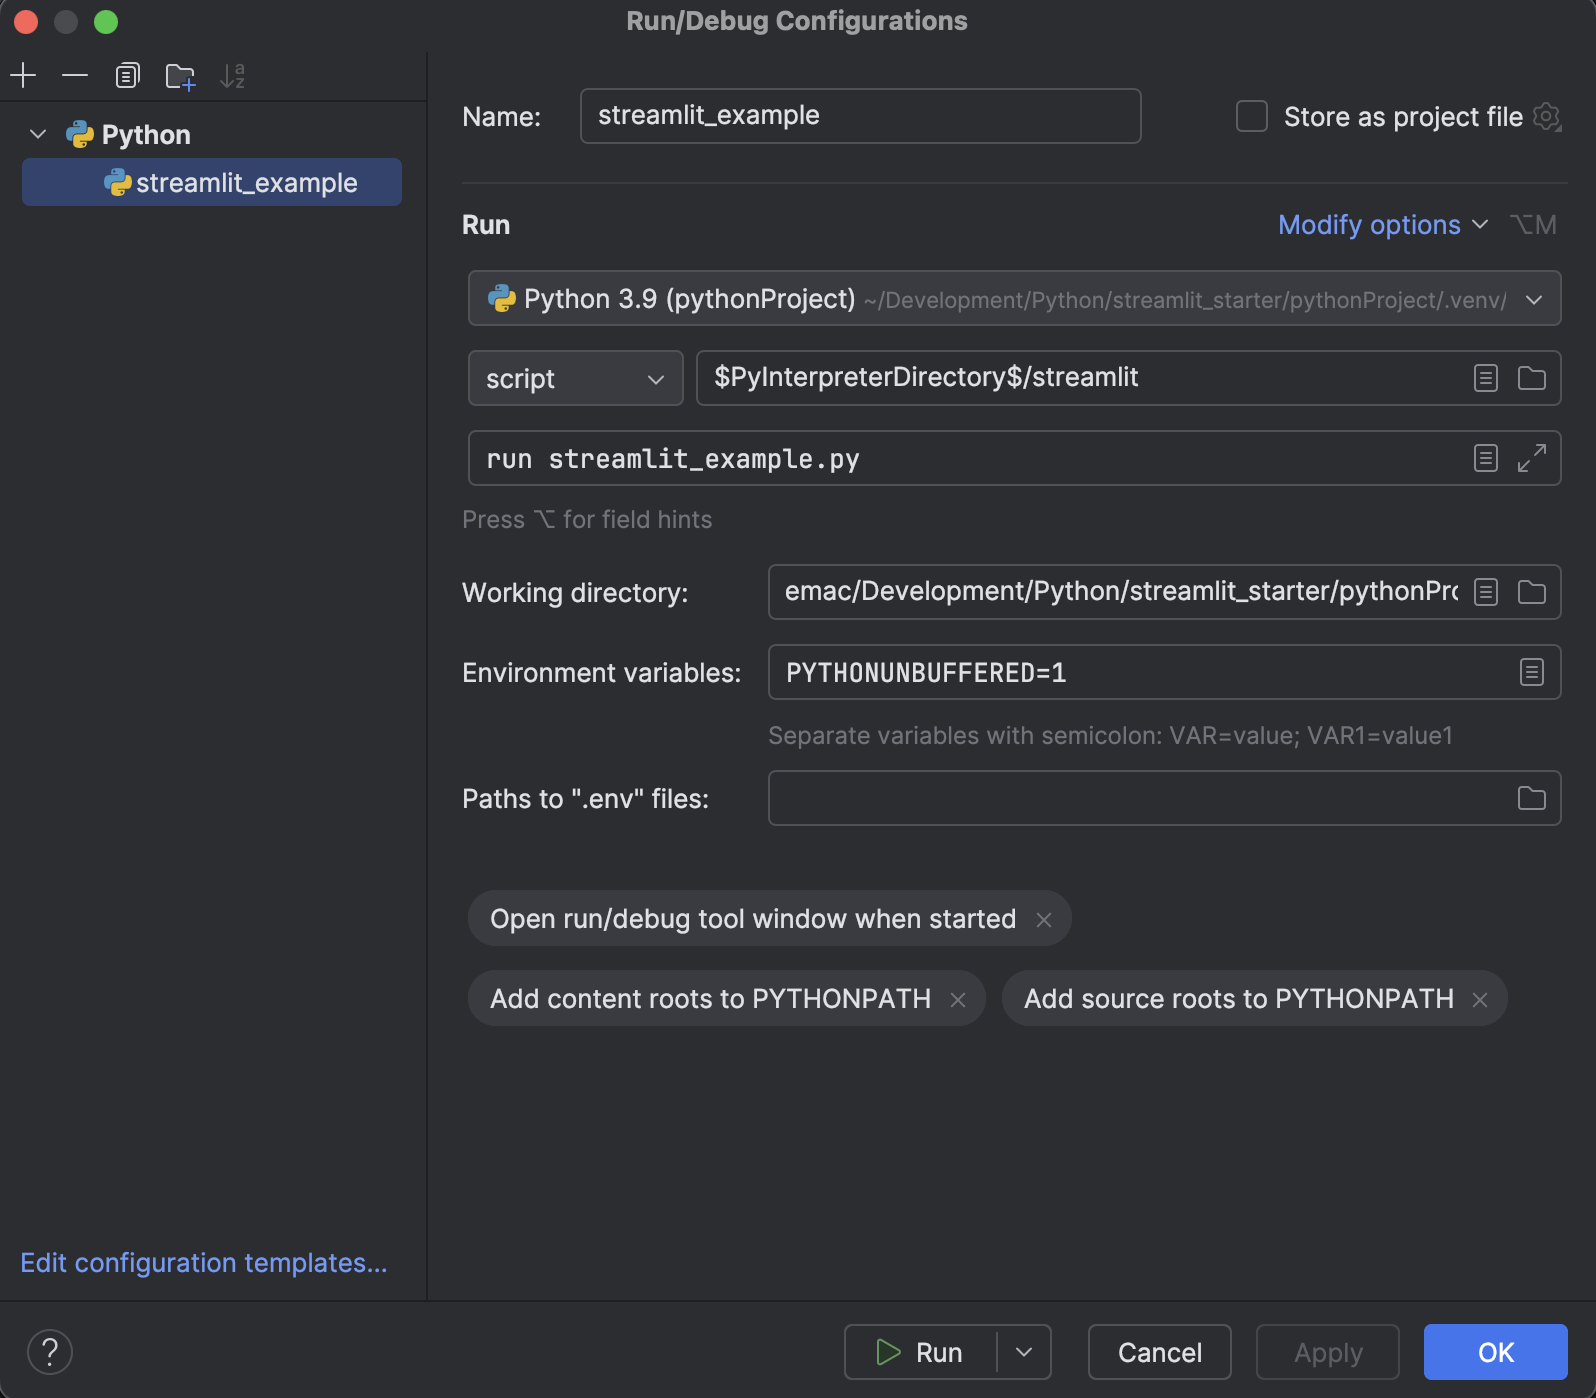Open Run button dropdown arrow
The width and height of the screenshot is (1596, 1398).
1024,1352
